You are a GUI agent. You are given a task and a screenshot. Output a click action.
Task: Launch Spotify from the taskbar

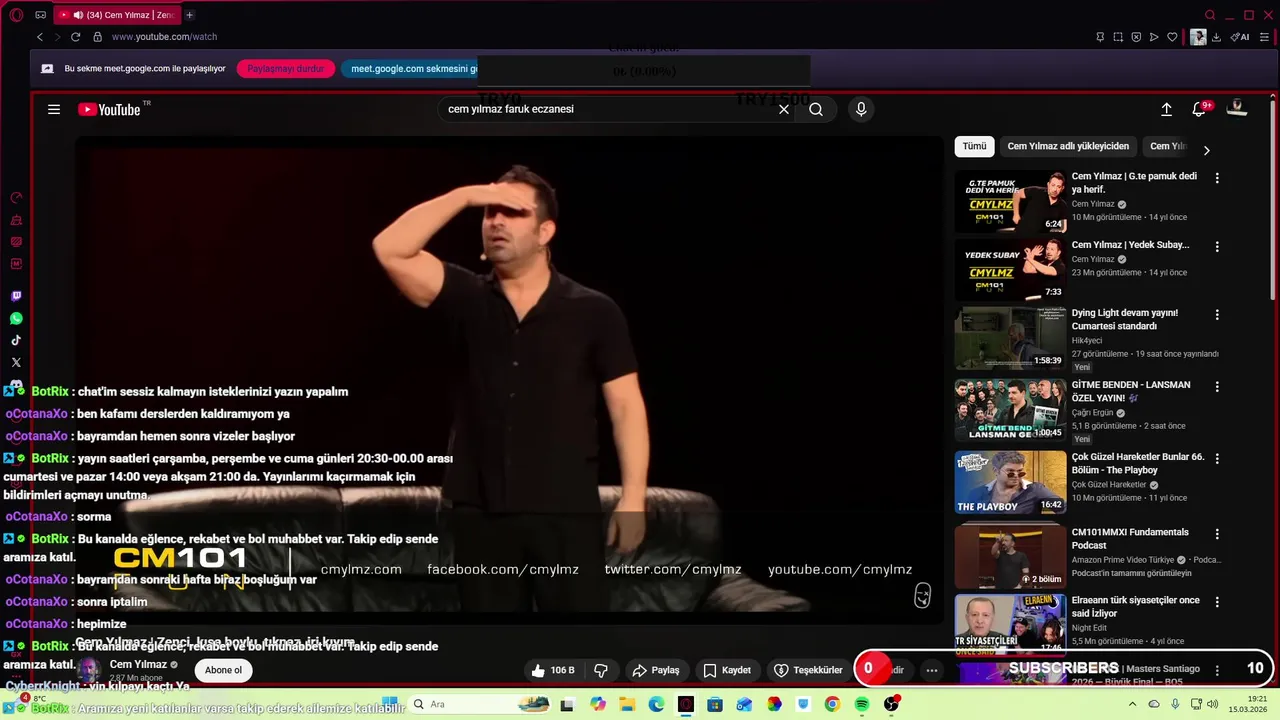(861, 705)
